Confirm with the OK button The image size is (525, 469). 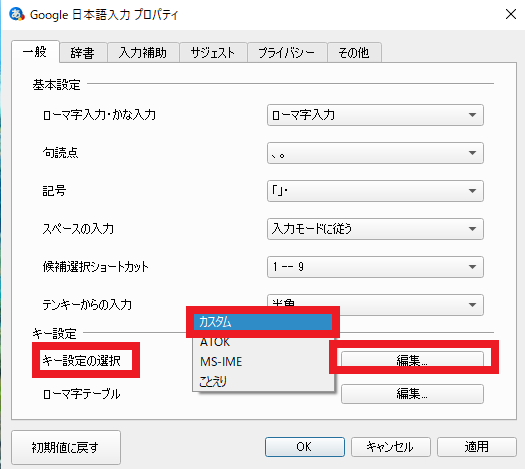(305, 447)
